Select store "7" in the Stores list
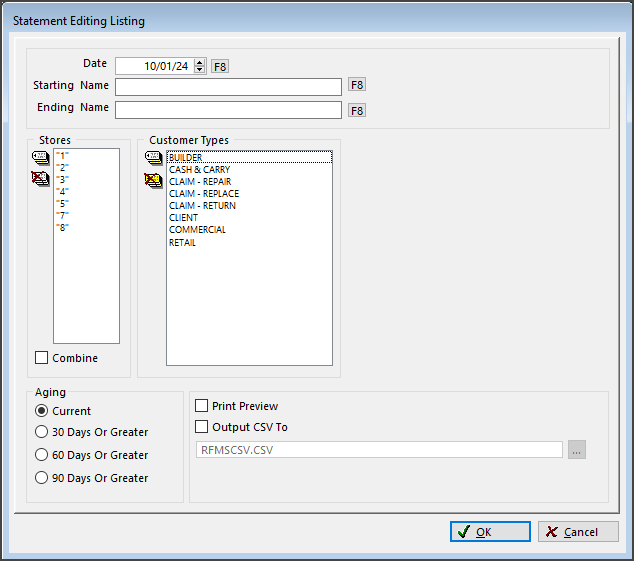The width and height of the screenshot is (634, 561). click(87, 216)
